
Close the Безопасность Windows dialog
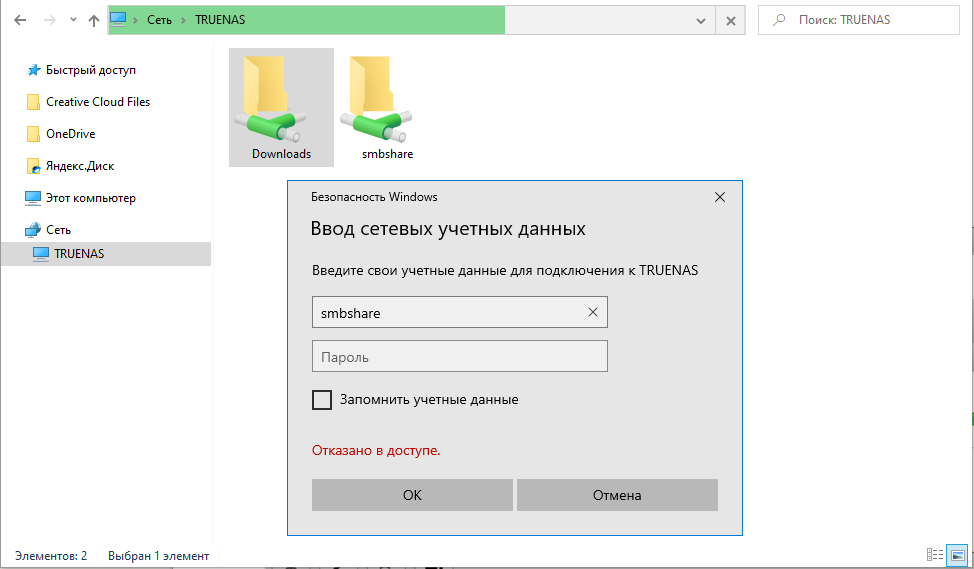point(720,197)
